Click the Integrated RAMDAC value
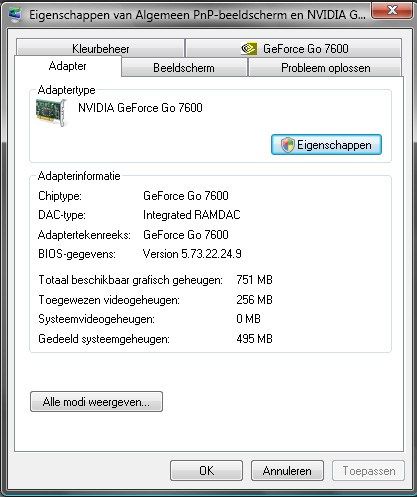 (x=192, y=215)
